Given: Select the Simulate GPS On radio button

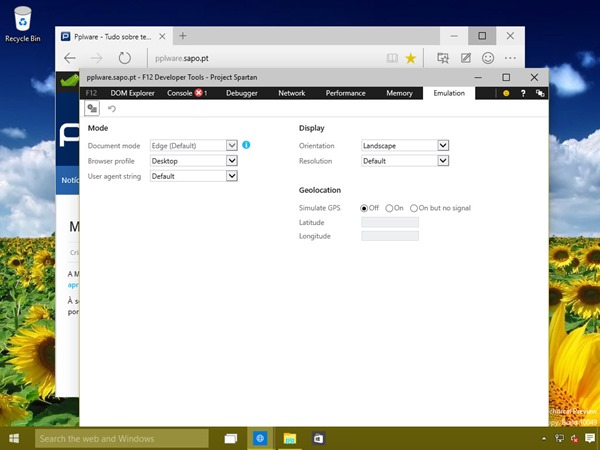Looking at the screenshot, I should click(x=389, y=208).
